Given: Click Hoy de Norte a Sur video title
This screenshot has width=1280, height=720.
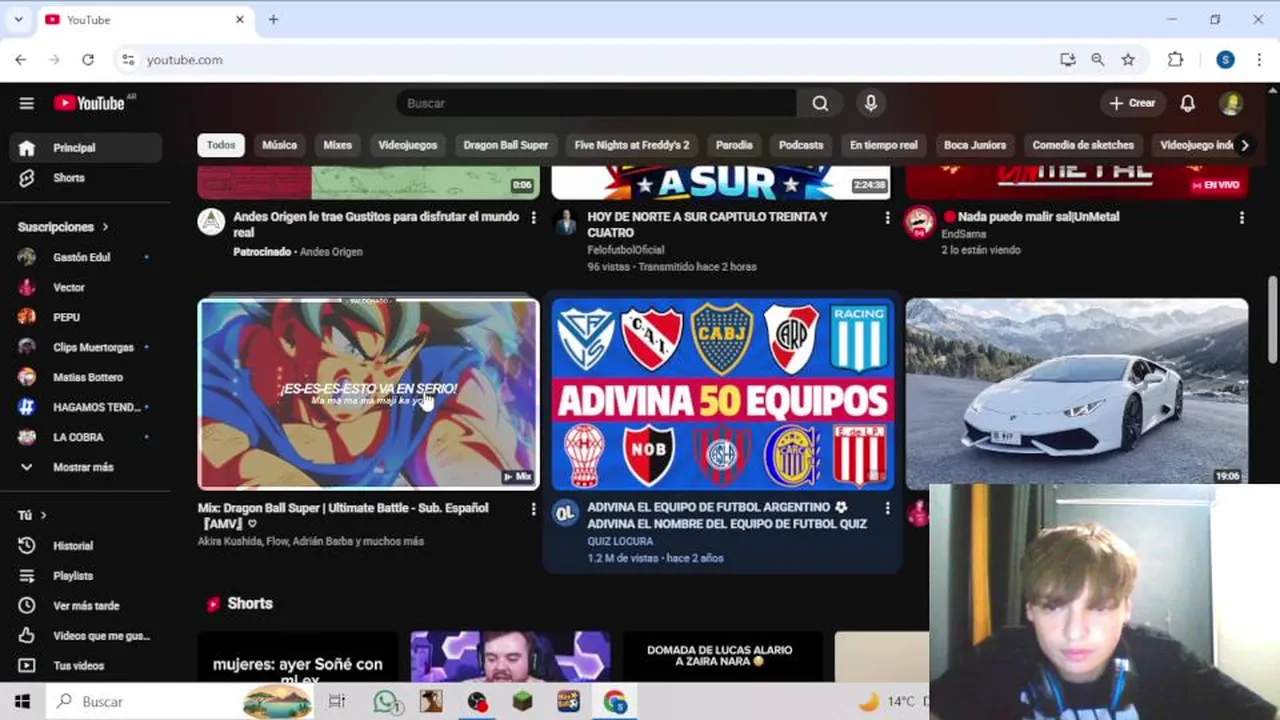Looking at the screenshot, I should coord(707,224).
